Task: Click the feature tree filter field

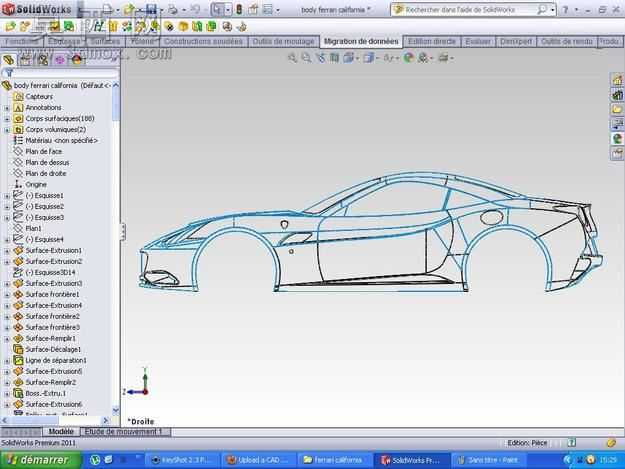Action: (60, 73)
